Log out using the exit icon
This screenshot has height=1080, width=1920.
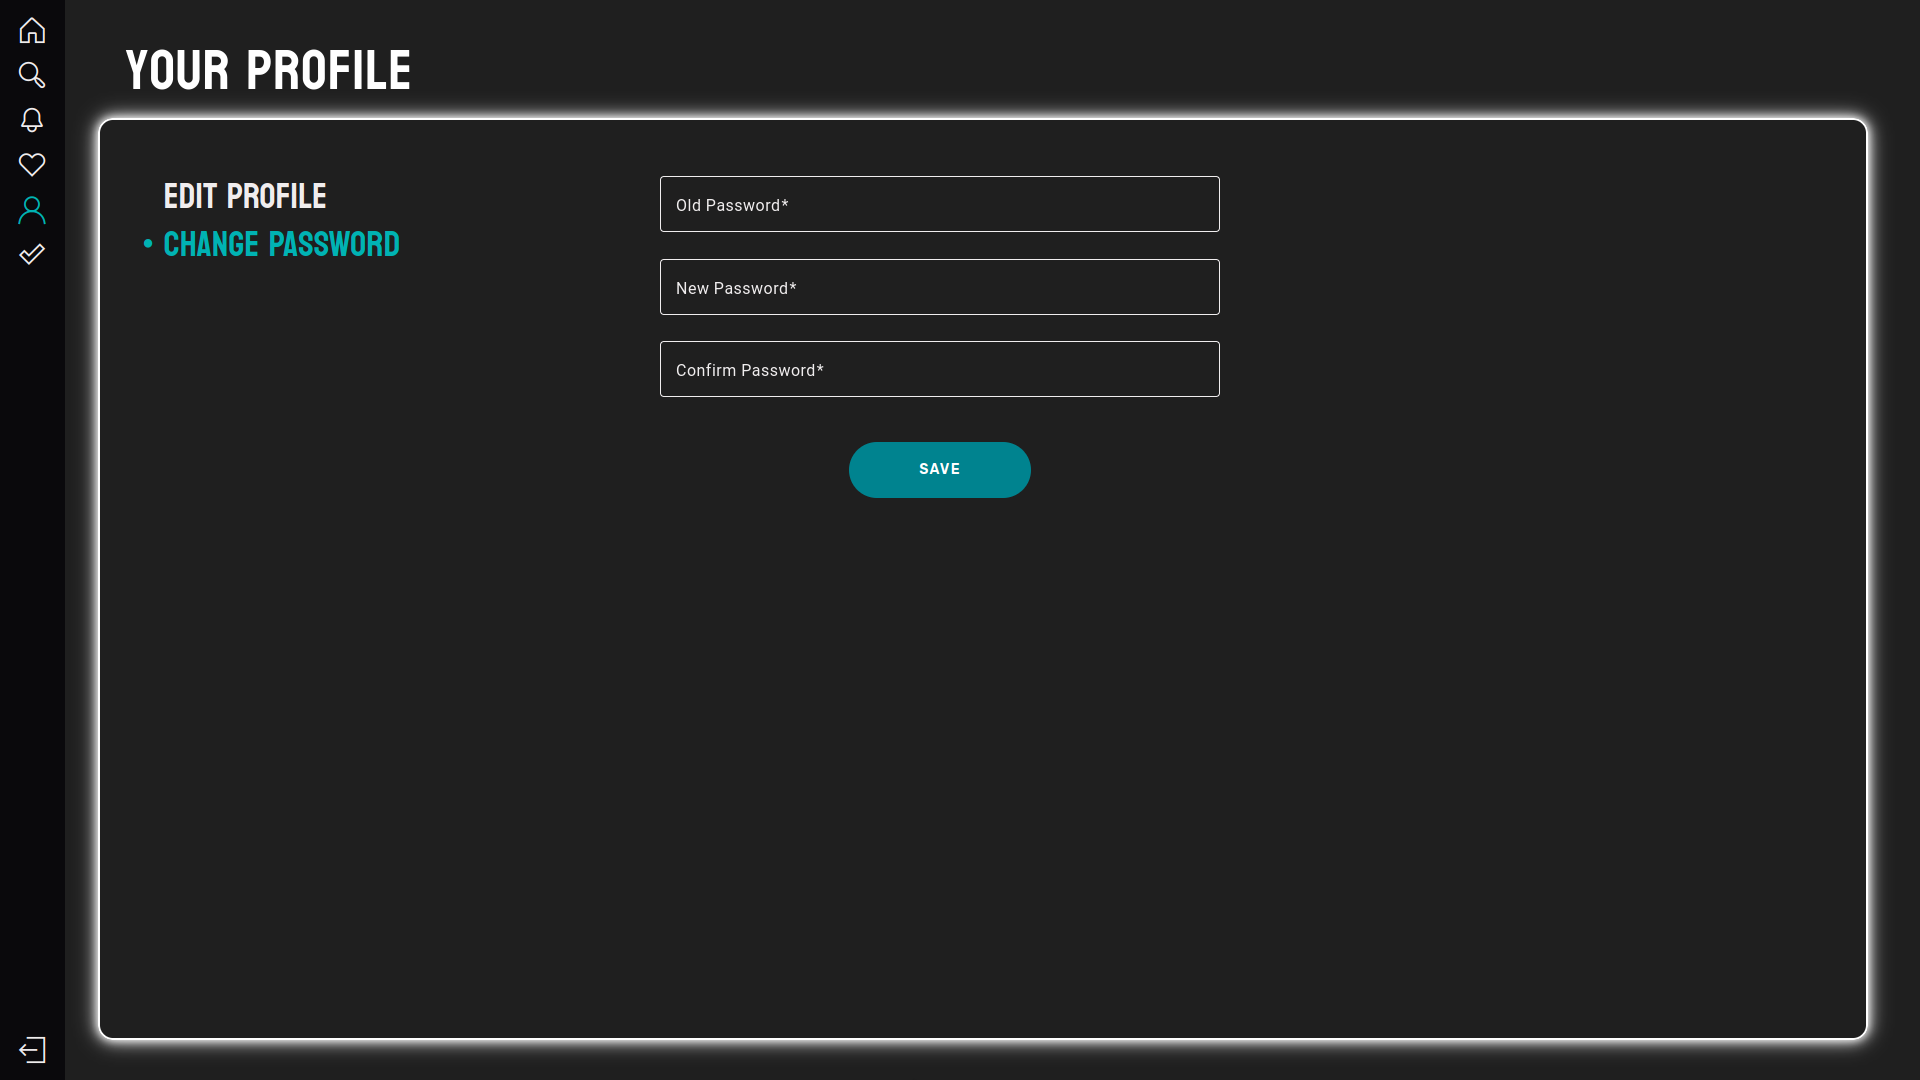[32, 1049]
